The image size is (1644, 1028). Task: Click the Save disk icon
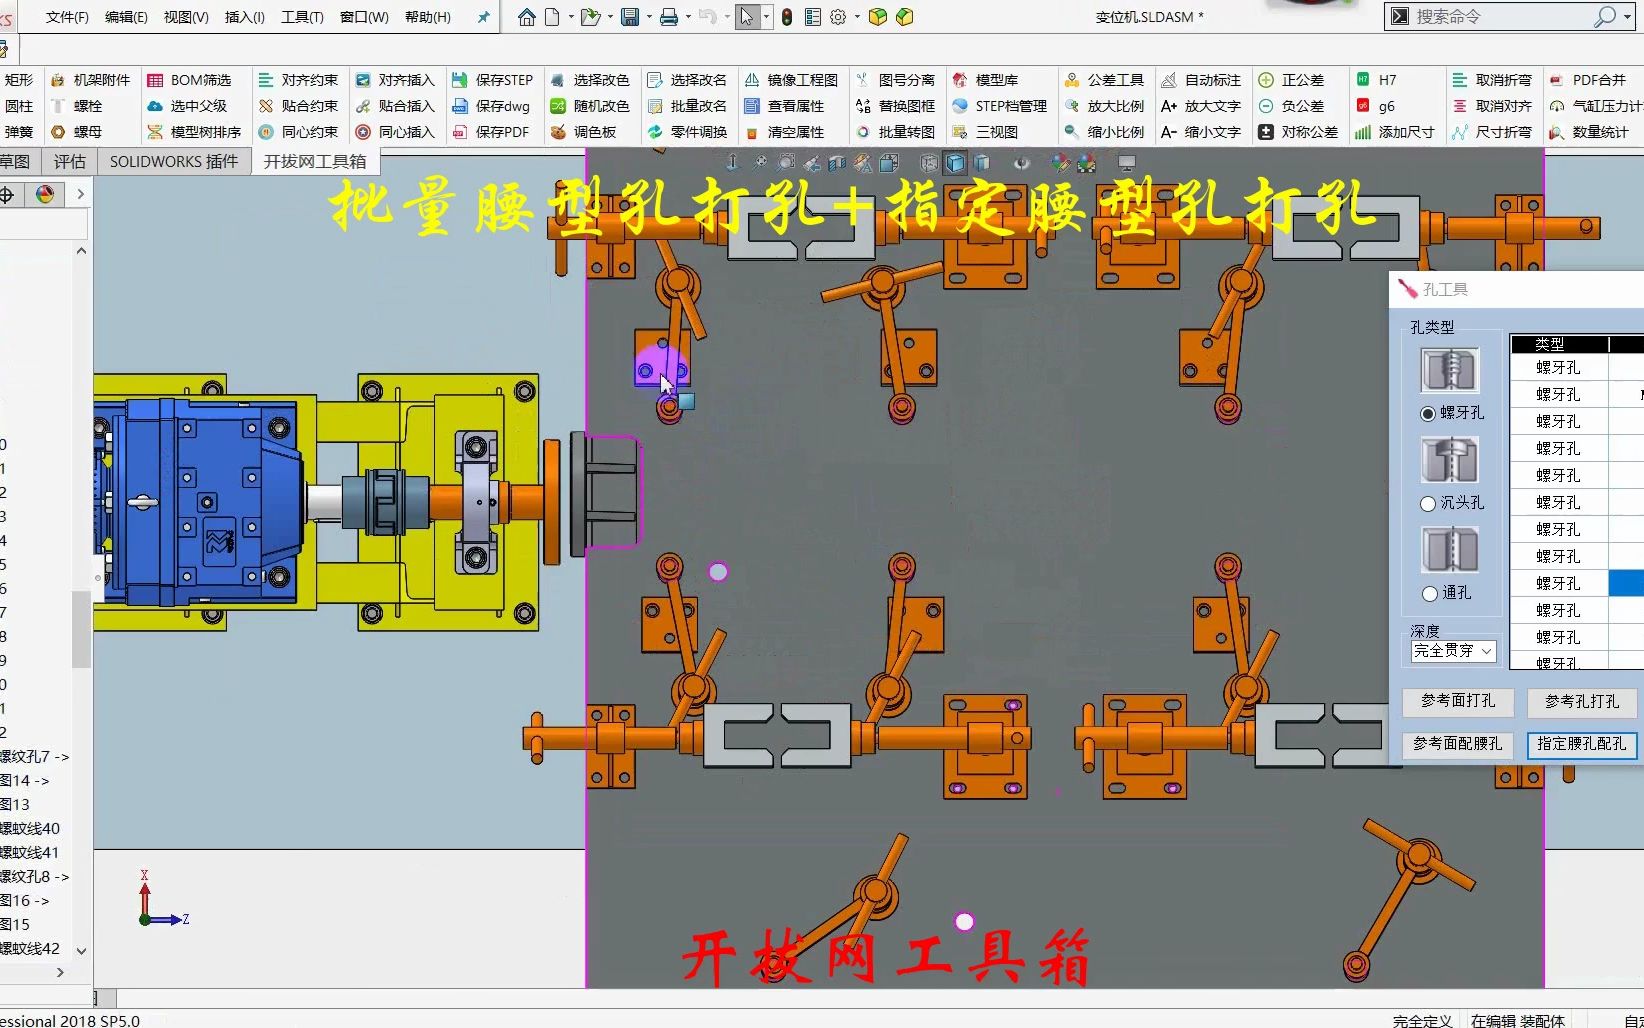[x=630, y=17]
